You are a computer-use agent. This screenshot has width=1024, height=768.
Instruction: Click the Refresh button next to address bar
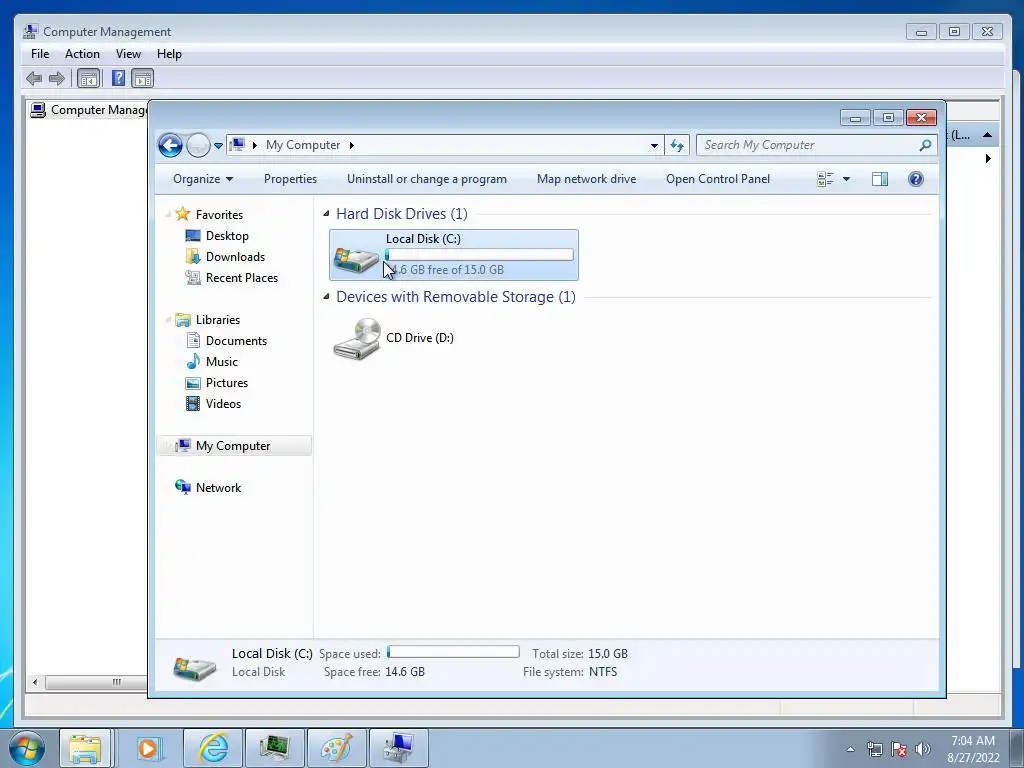point(677,146)
